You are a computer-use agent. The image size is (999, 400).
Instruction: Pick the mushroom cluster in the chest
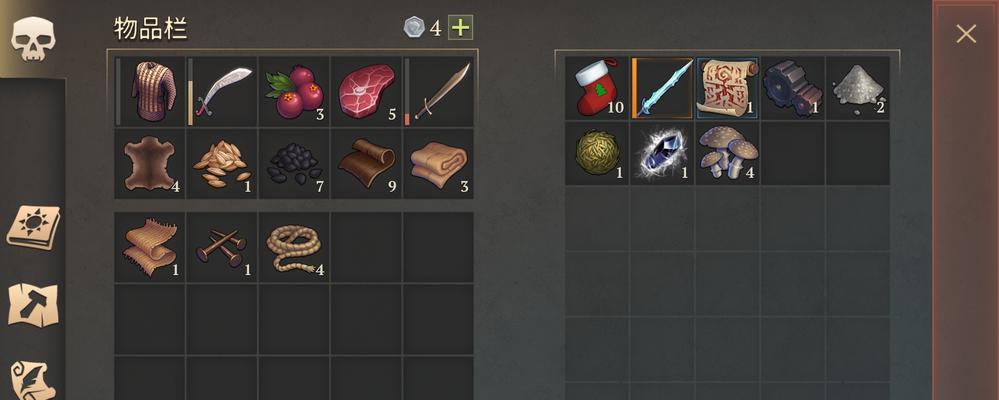pos(727,153)
